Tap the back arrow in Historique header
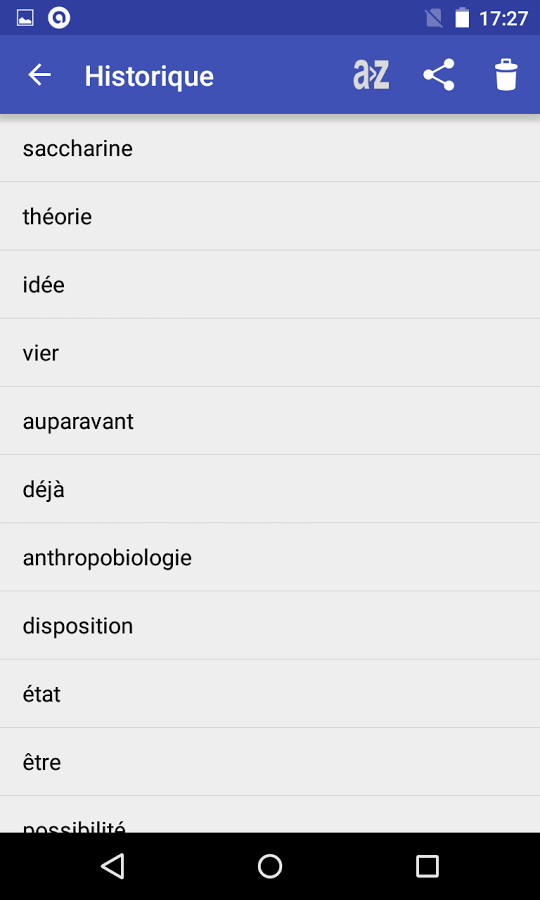Viewport: 540px width, 900px height. (x=40, y=75)
